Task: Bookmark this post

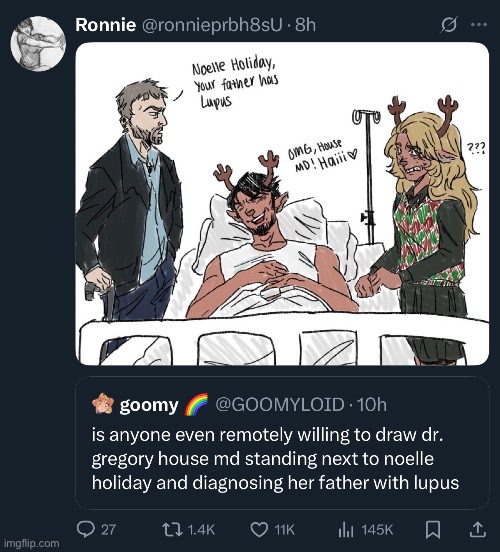Action: (433, 529)
